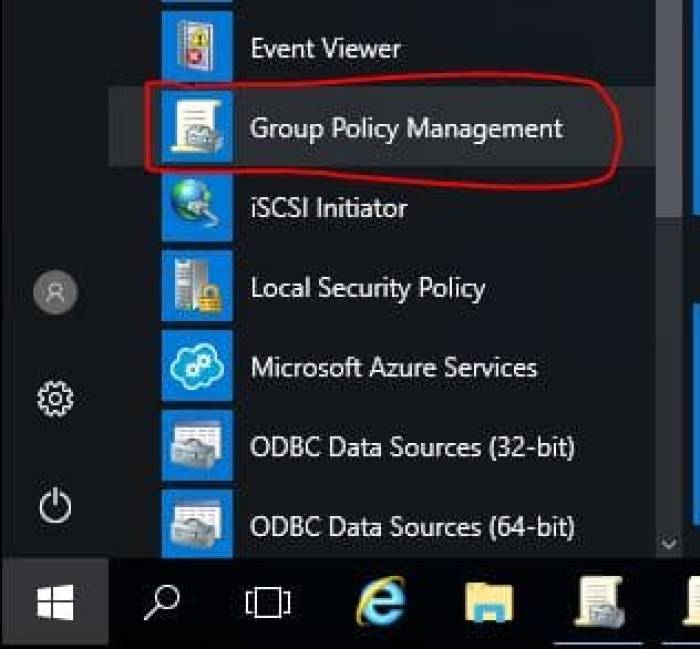Select the Event Viewer label

point(325,48)
